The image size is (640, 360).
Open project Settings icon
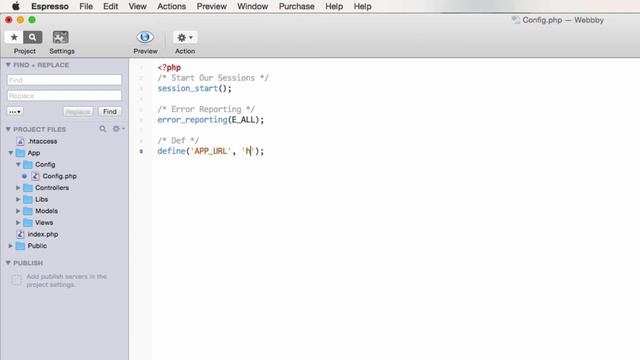click(x=60, y=37)
